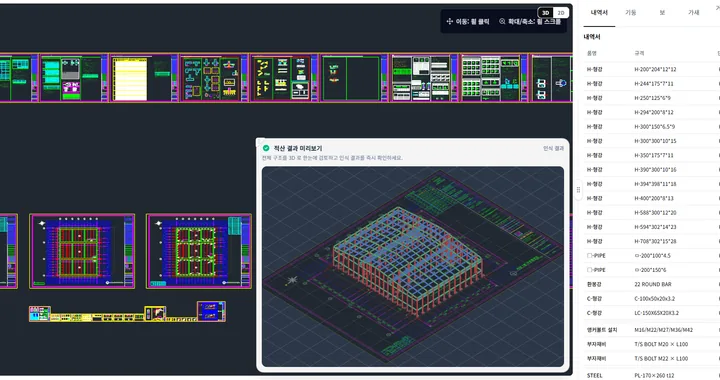This screenshot has height=380, width=720.
Task: Select row H-588*300*12*20
Action: (x=652, y=212)
